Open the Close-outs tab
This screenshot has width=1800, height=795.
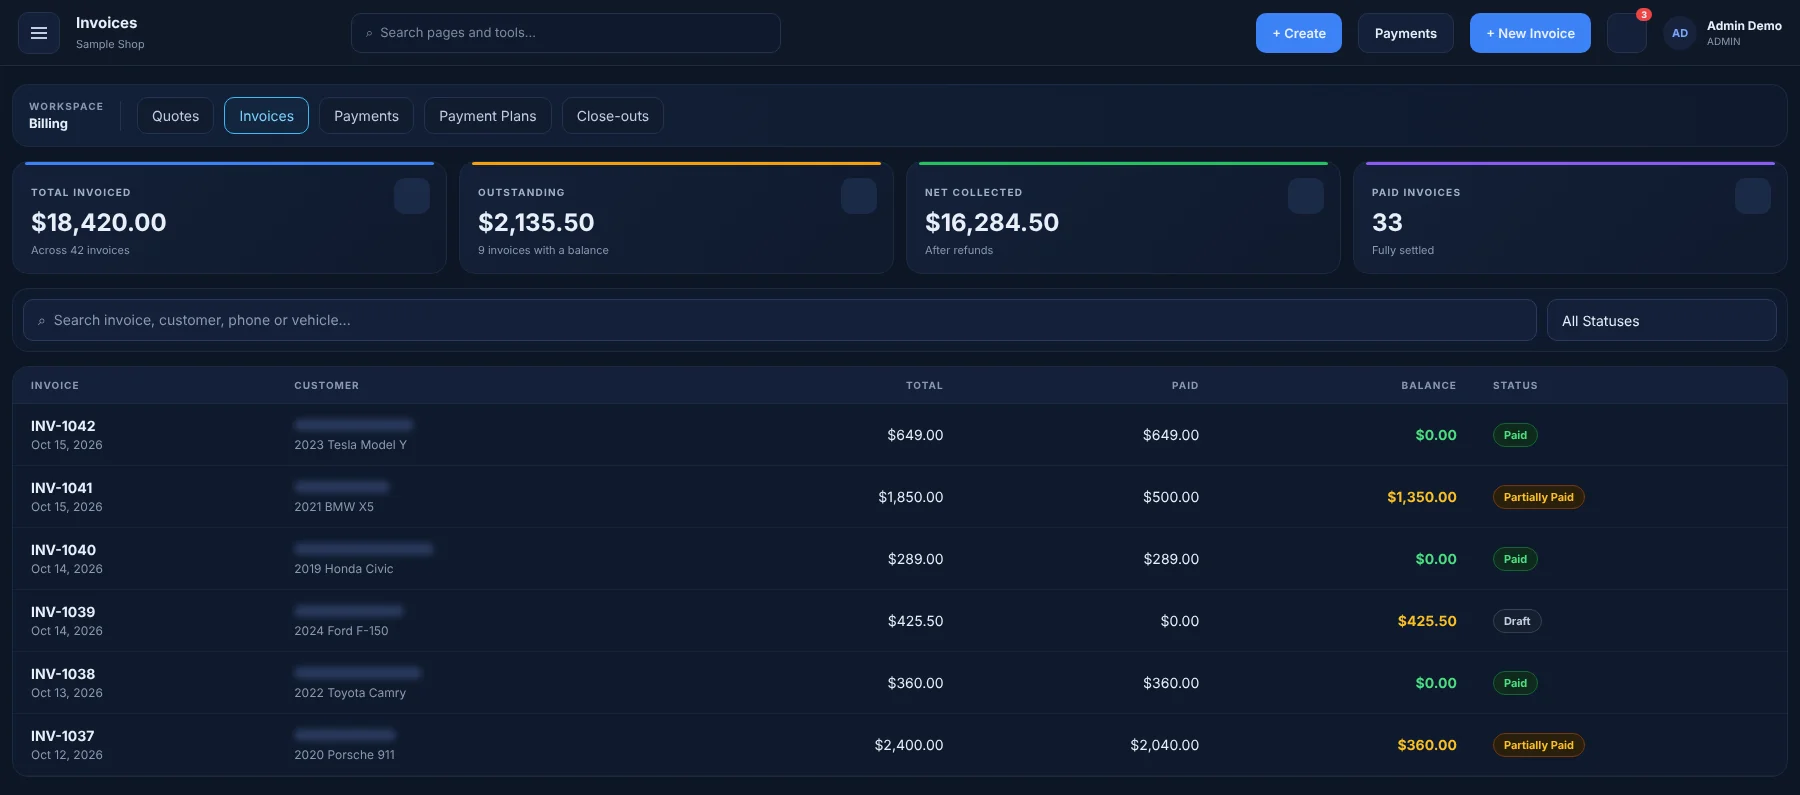[613, 116]
